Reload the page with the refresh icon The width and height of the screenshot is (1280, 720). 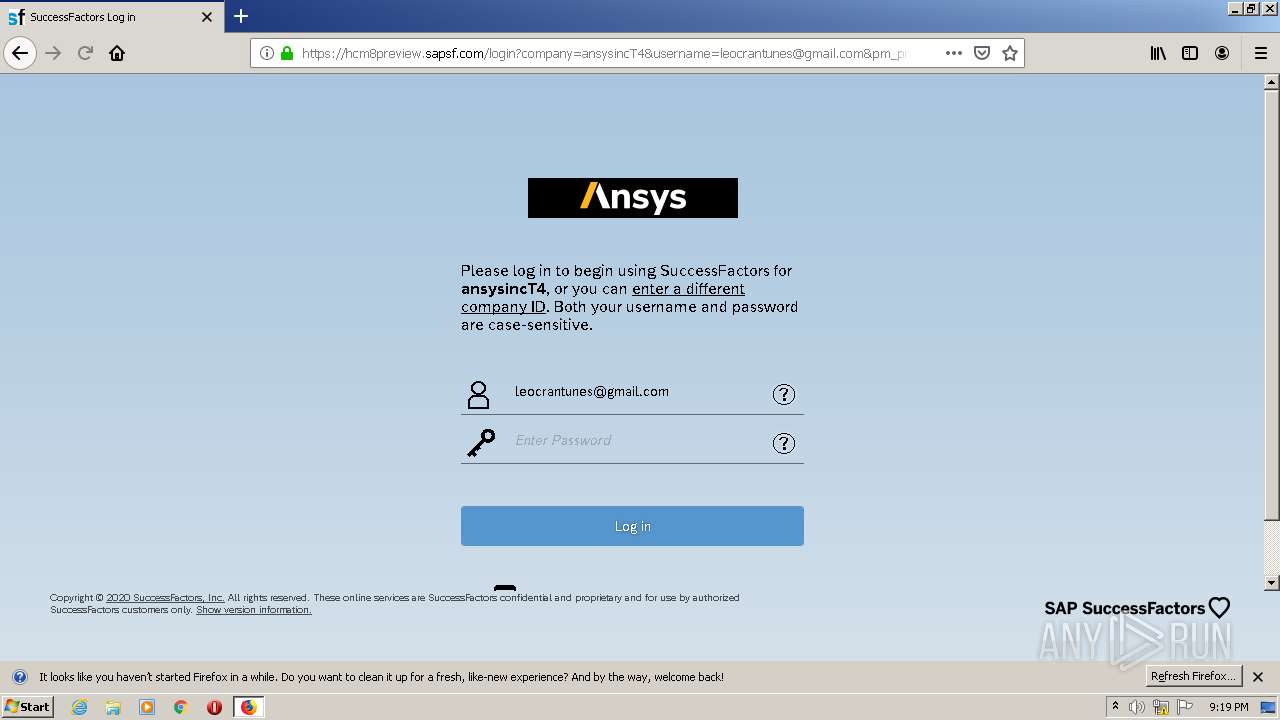click(85, 53)
